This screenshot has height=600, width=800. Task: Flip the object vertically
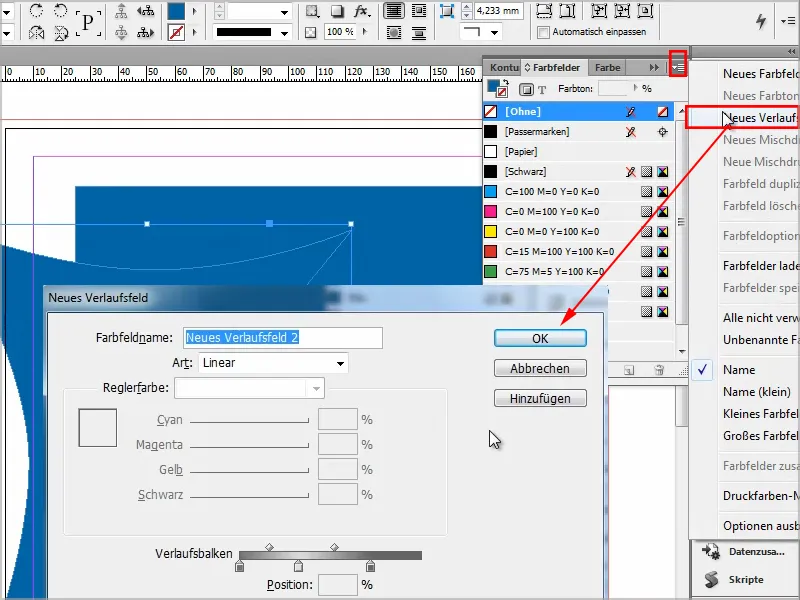pos(61,33)
